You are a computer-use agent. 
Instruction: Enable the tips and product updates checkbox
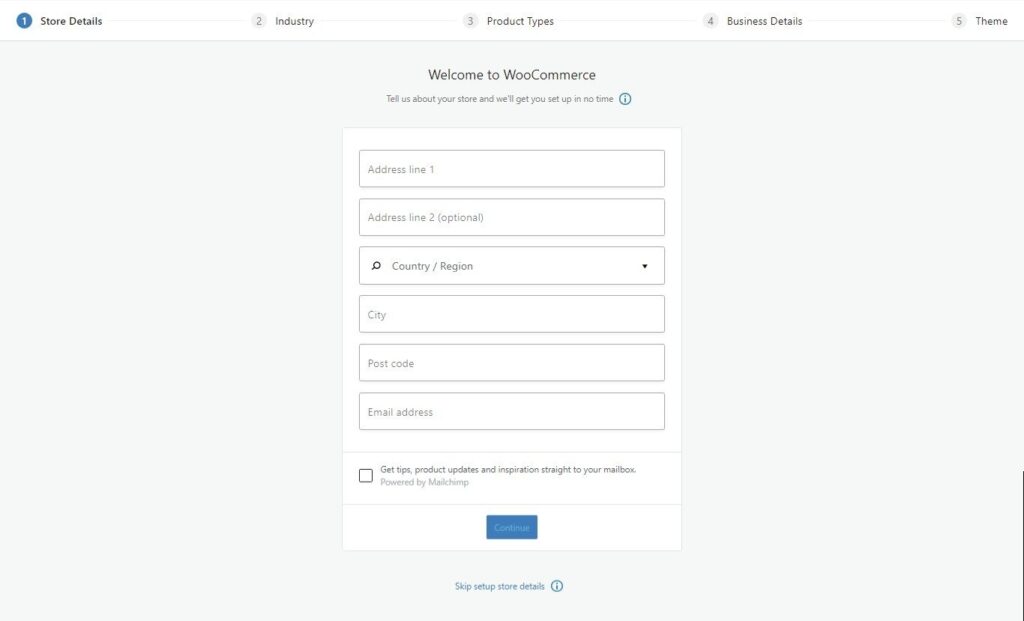[366, 475]
